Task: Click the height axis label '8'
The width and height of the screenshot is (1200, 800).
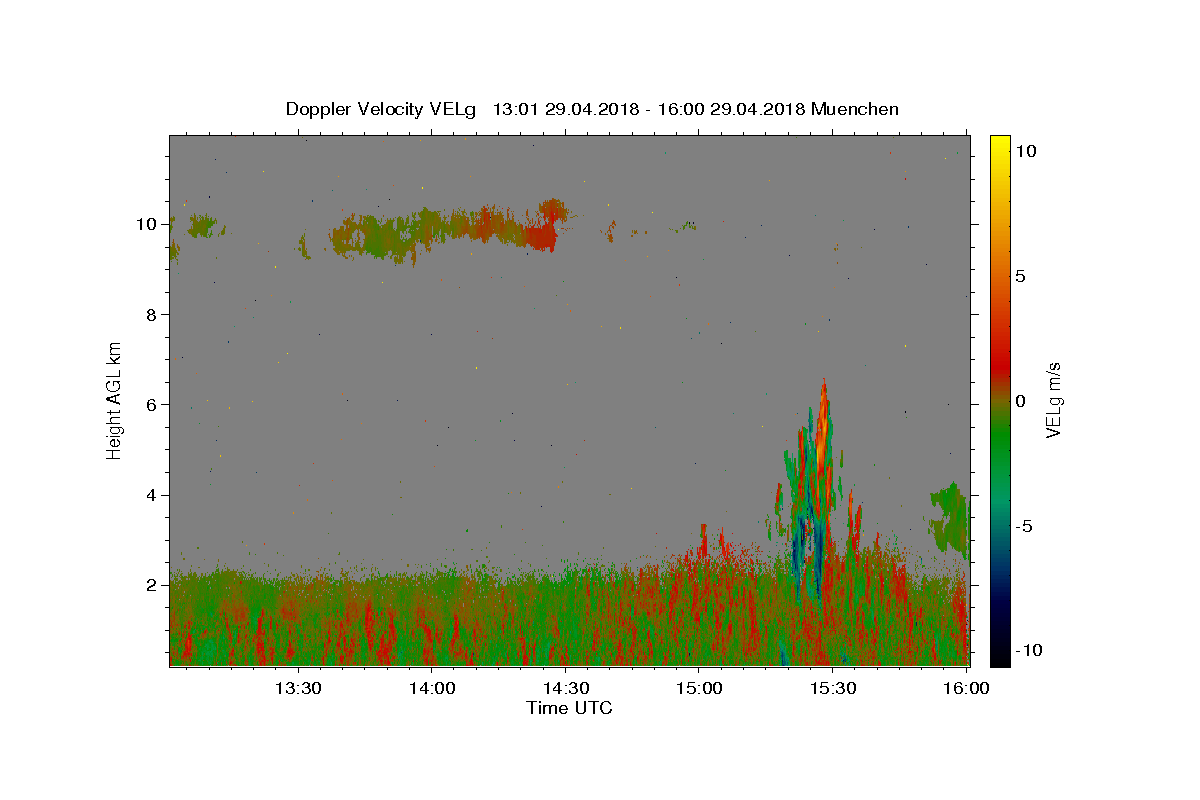Action: (151, 314)
